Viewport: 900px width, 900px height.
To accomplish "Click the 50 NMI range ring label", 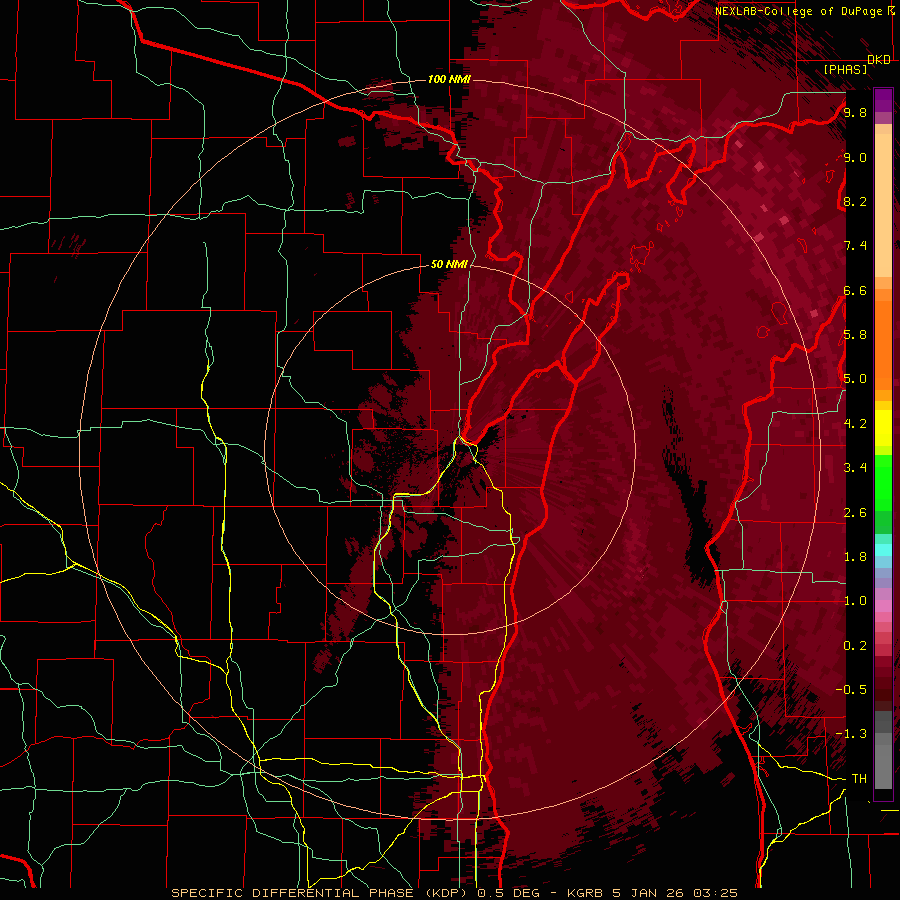I will [x=449, y=264].
